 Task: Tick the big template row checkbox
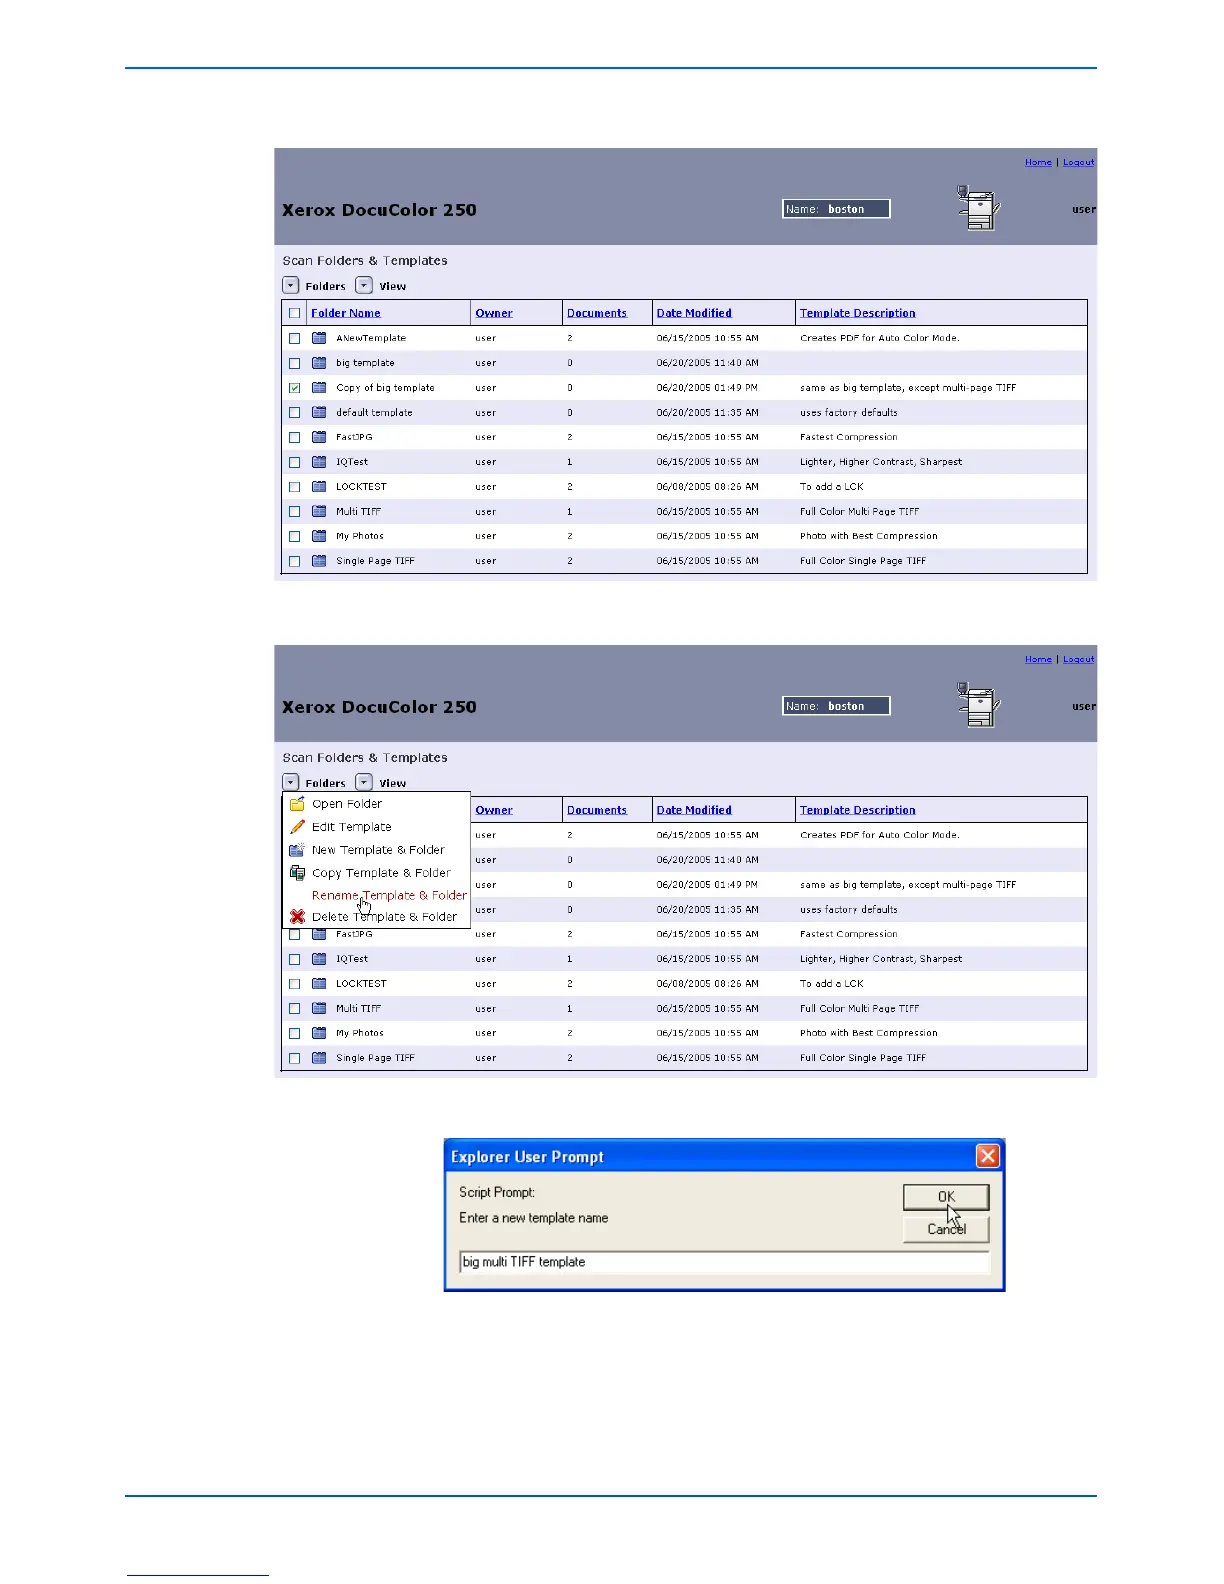point(294,363)
